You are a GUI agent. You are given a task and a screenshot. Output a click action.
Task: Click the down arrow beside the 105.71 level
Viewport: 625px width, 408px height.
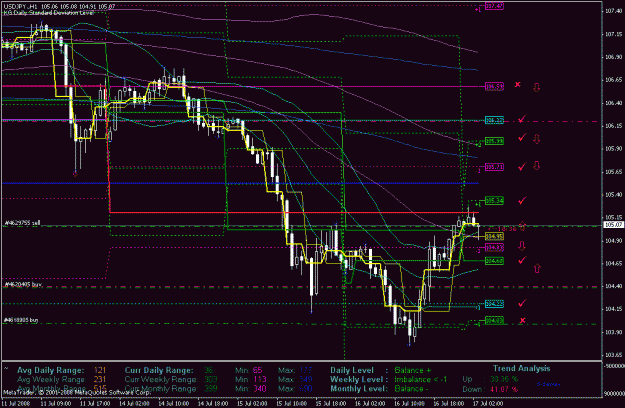click(x=537, y=165)
